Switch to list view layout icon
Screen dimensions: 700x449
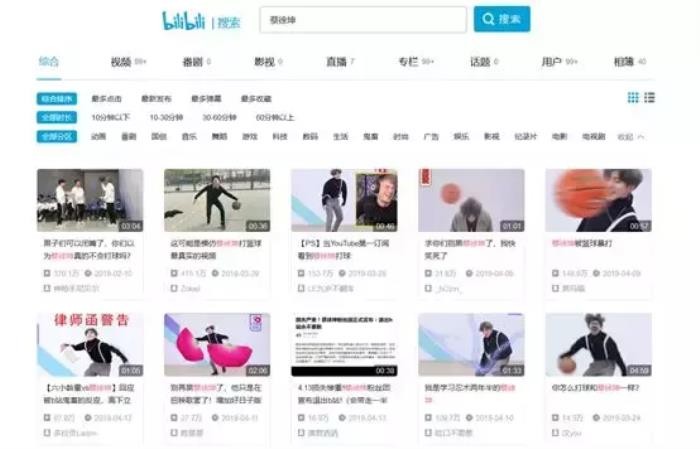tap(650, 98)
